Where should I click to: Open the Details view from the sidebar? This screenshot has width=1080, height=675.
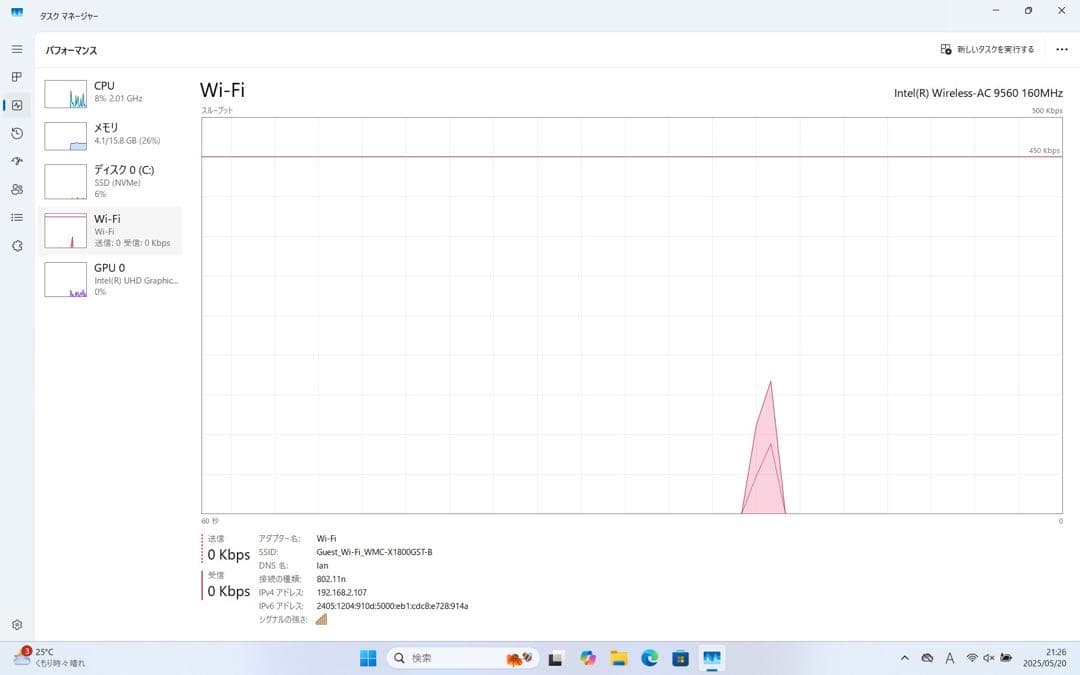click(x=16, y=217)
